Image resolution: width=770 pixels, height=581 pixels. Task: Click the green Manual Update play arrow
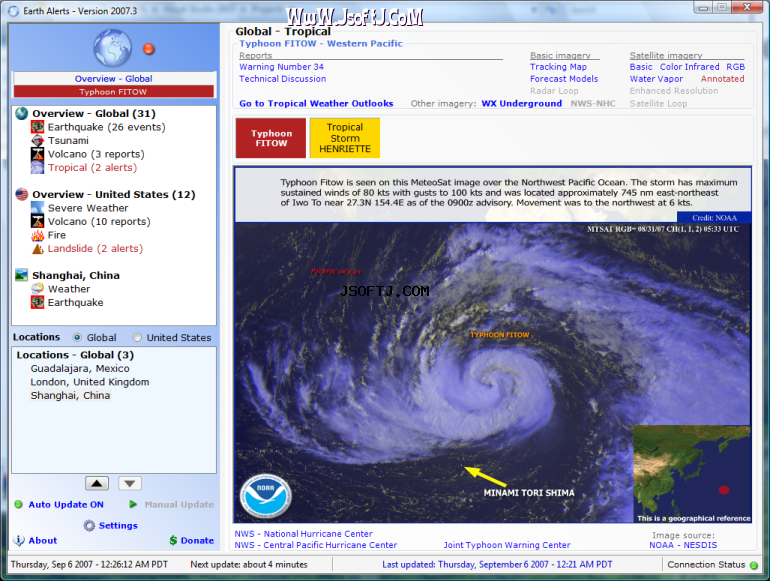click(x=133, y=504)
